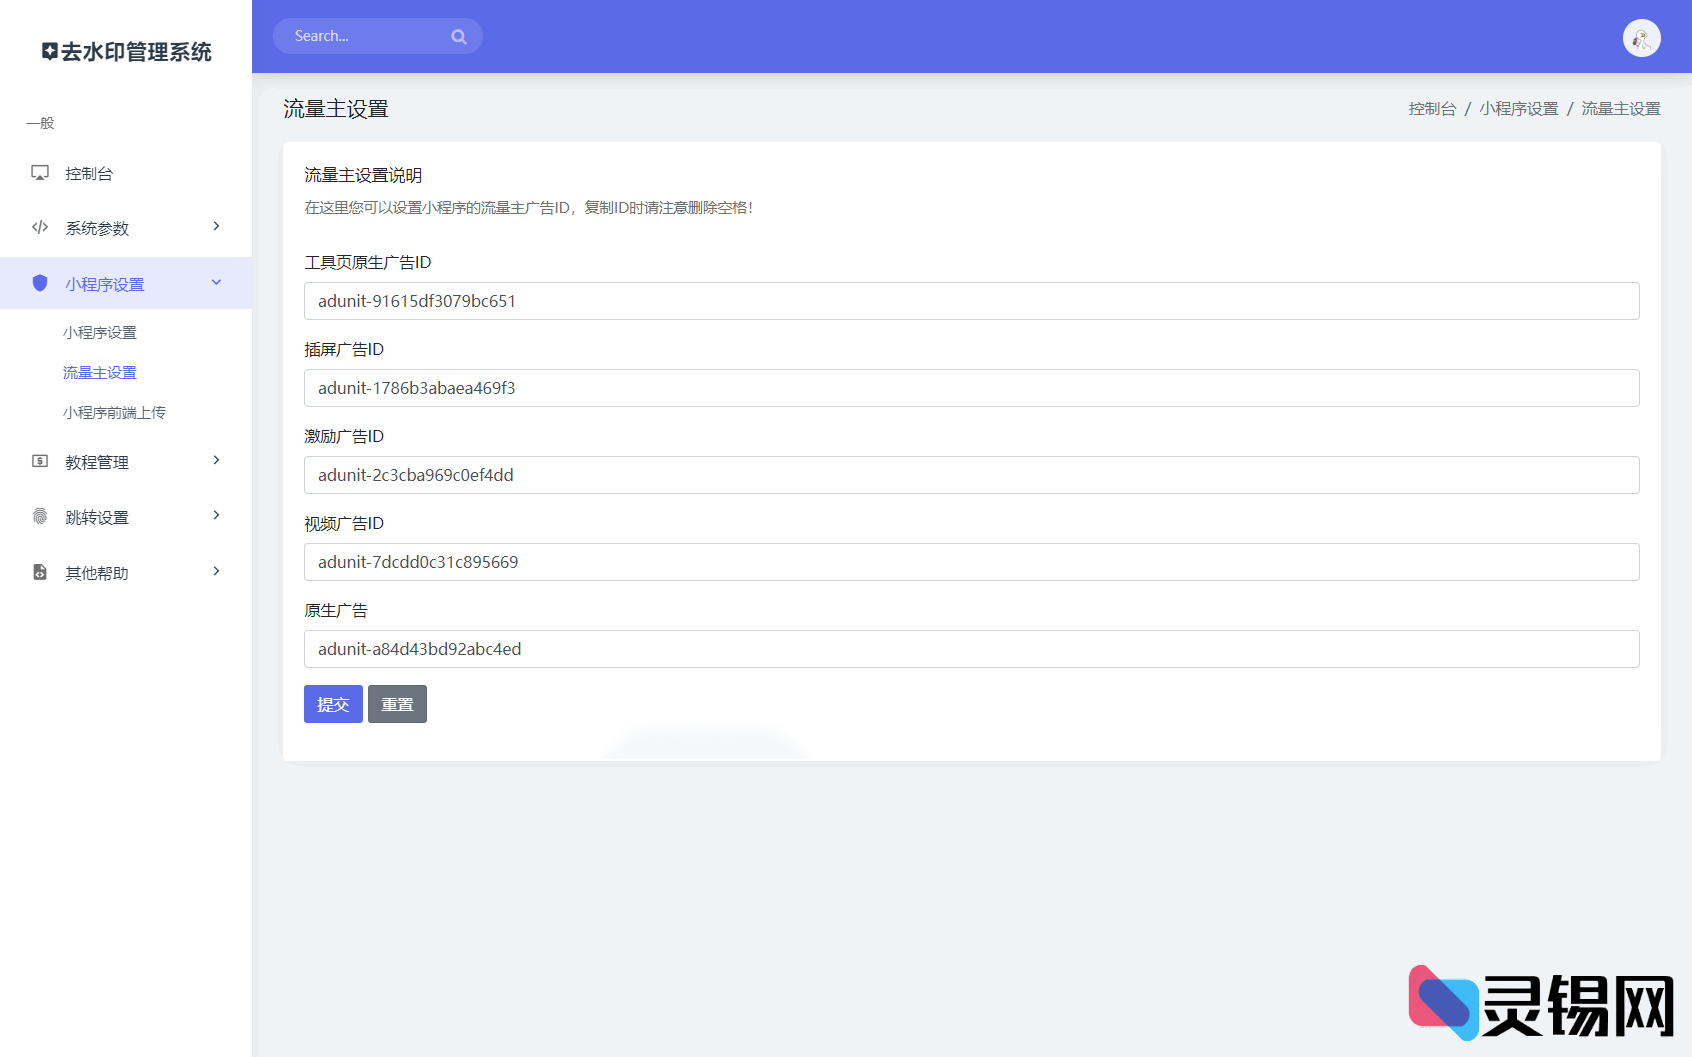
Task: Click the fingerprint icon beside 跳转设置
Action: coord(40,516)
